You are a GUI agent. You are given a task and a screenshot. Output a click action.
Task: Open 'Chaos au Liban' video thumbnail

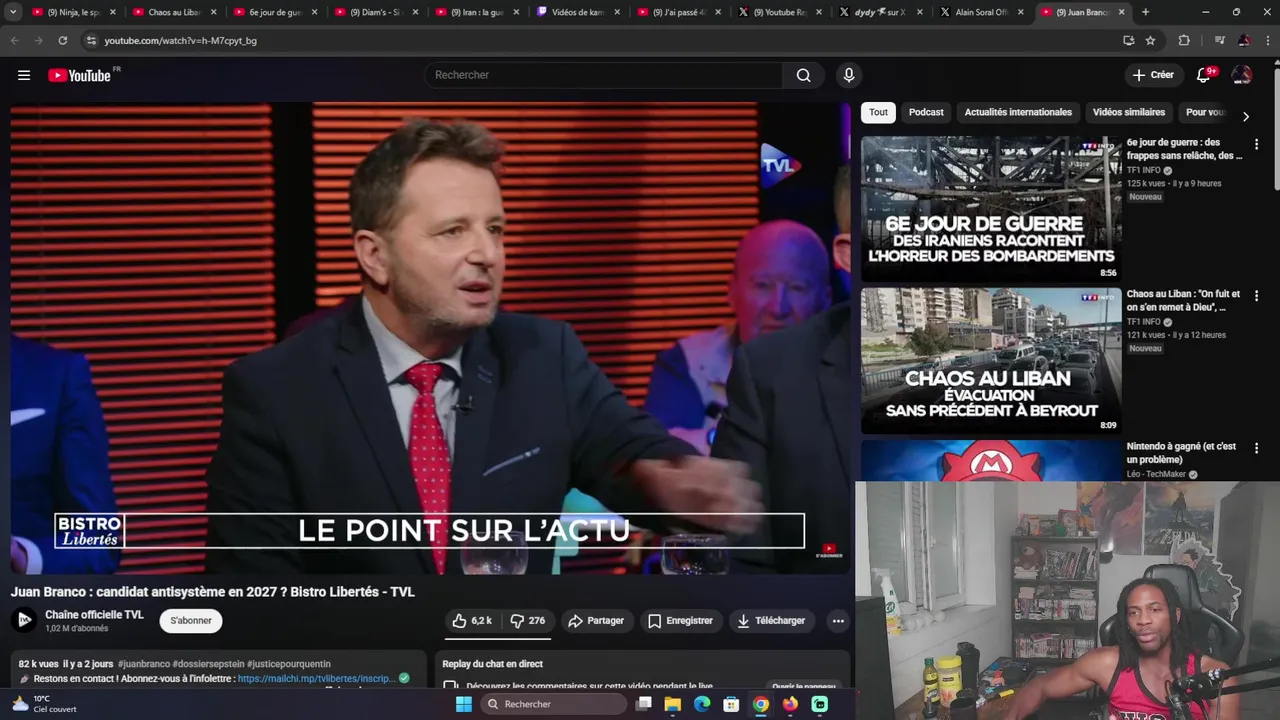click(x=991, y=360)
